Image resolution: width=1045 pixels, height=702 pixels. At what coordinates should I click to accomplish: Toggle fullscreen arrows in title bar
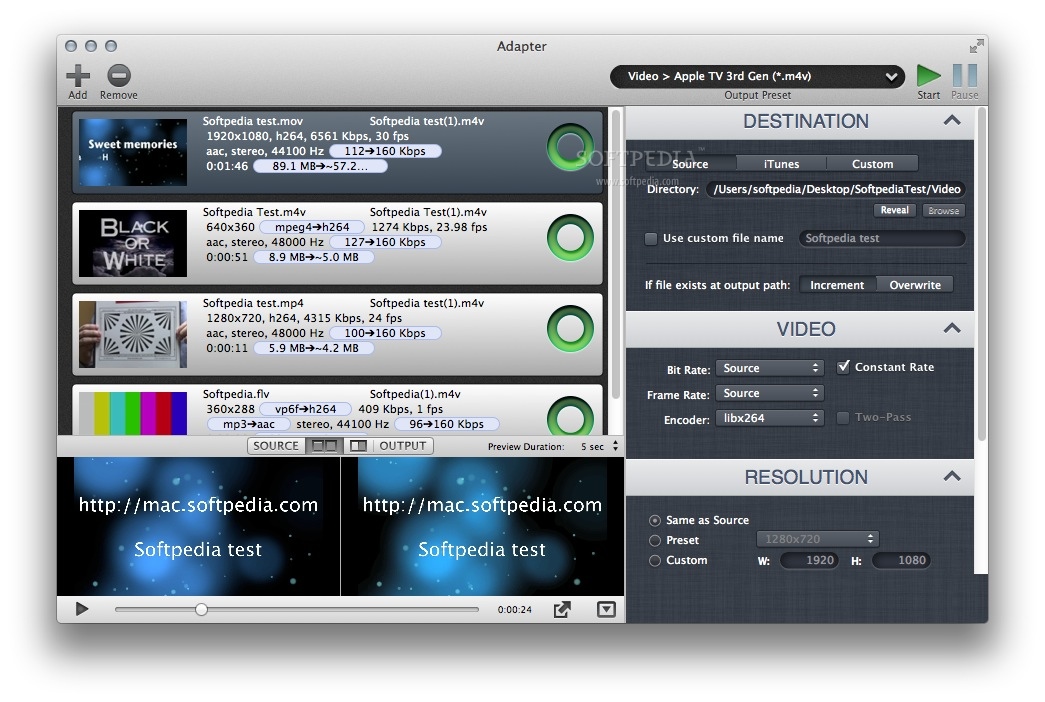click(976, 46)
